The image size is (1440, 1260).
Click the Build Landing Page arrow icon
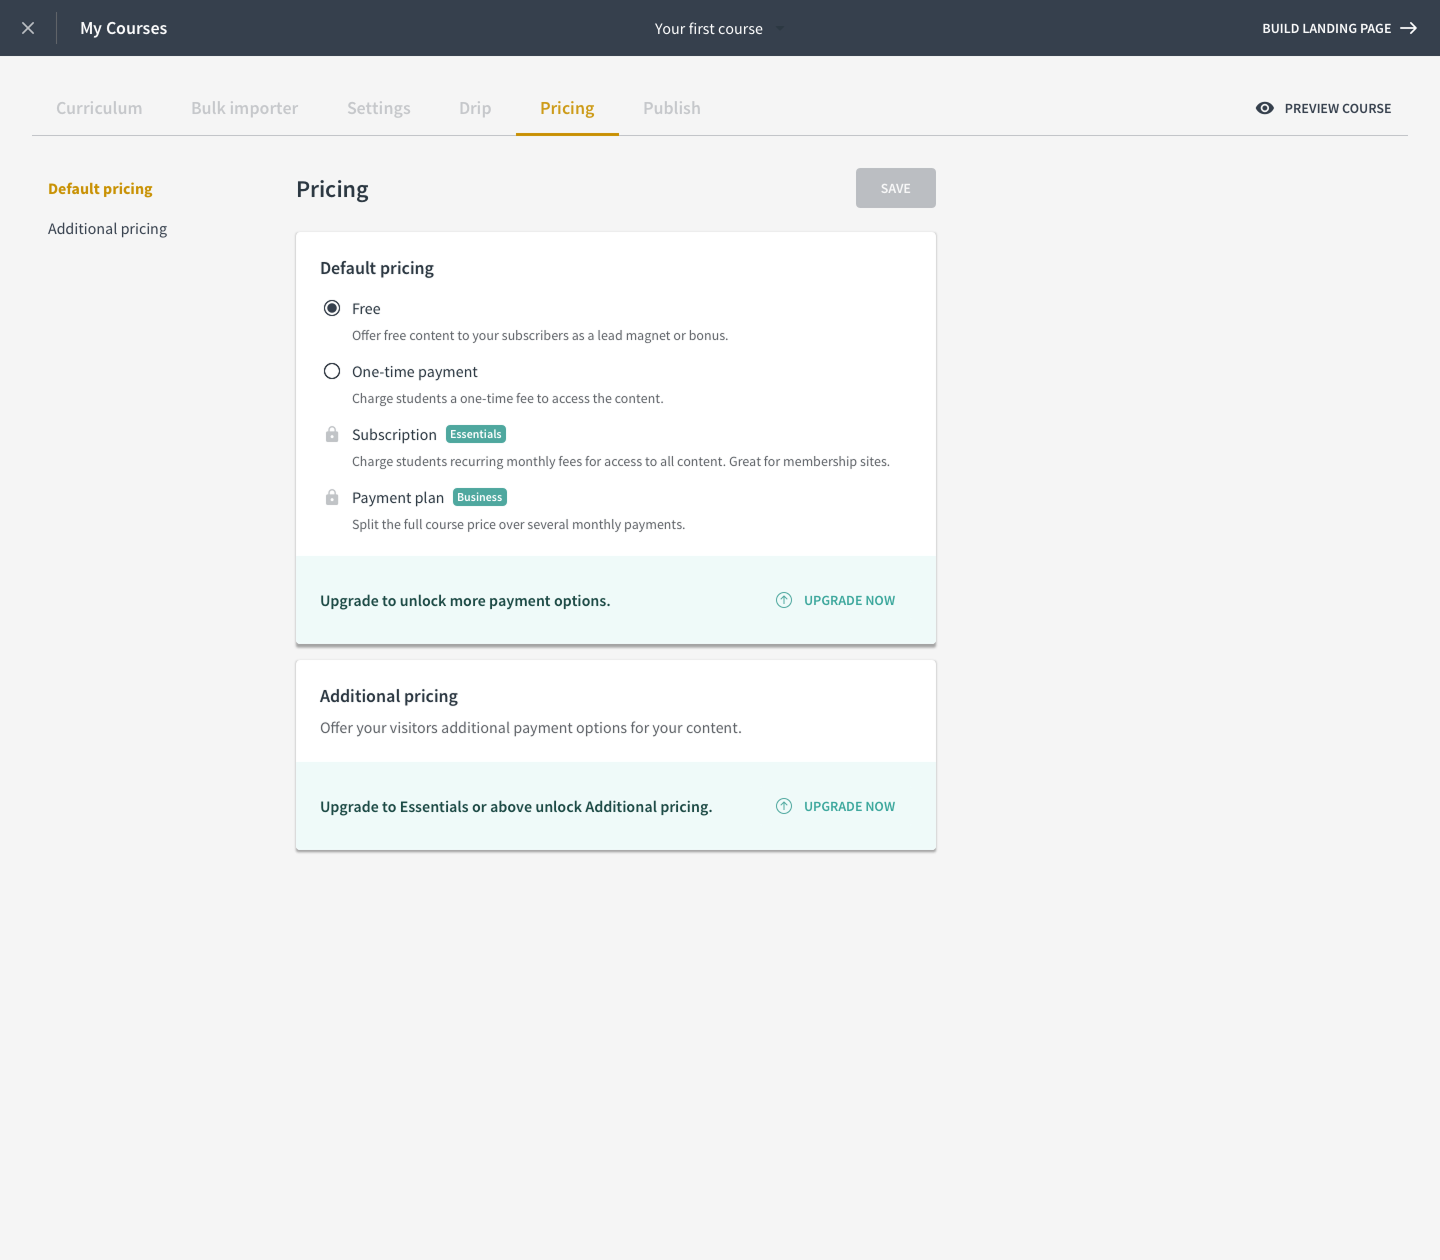tap(1408, 28)
